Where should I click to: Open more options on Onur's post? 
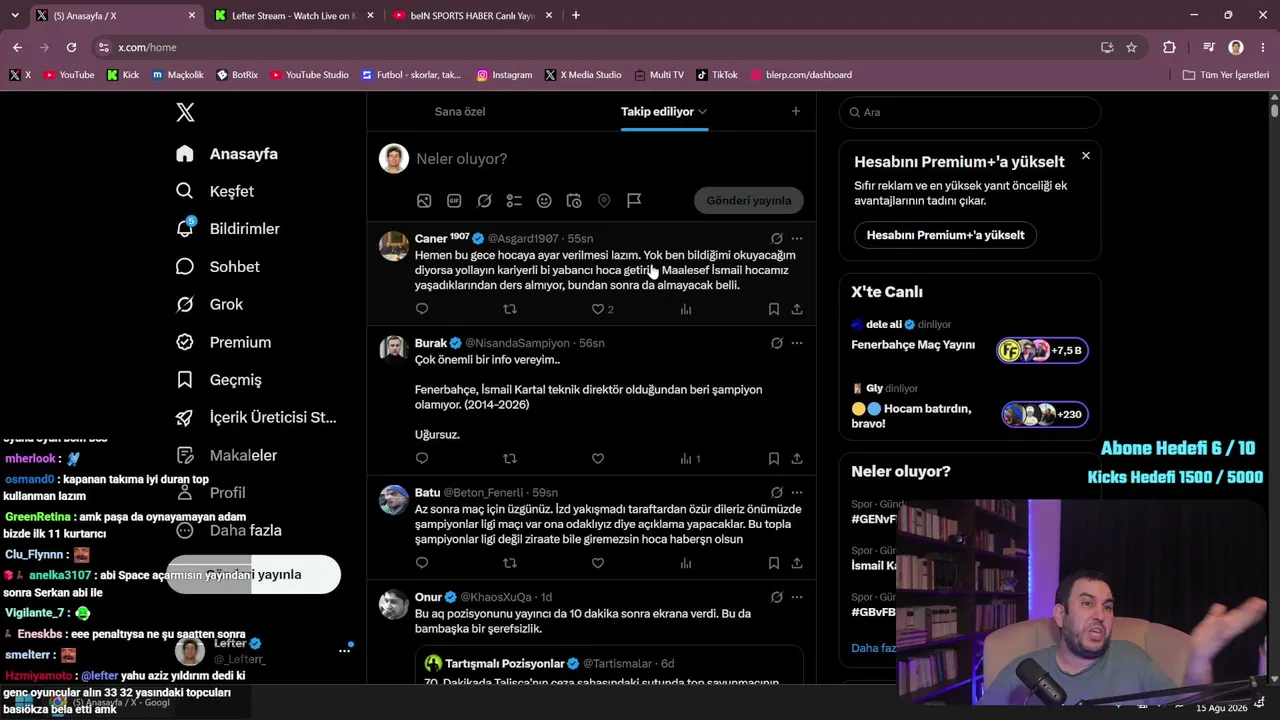(797, 597)
